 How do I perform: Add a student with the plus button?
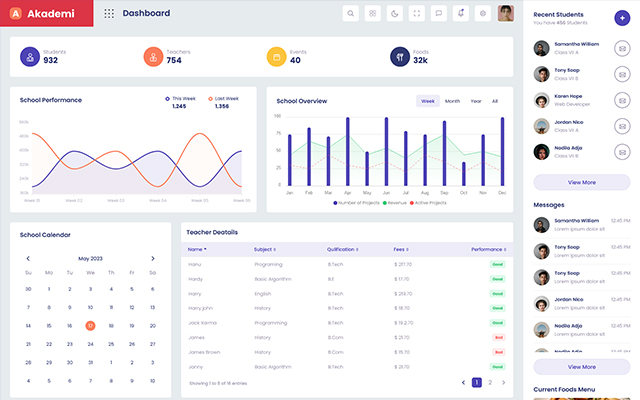pyautogui.click(x=622, y=18)
